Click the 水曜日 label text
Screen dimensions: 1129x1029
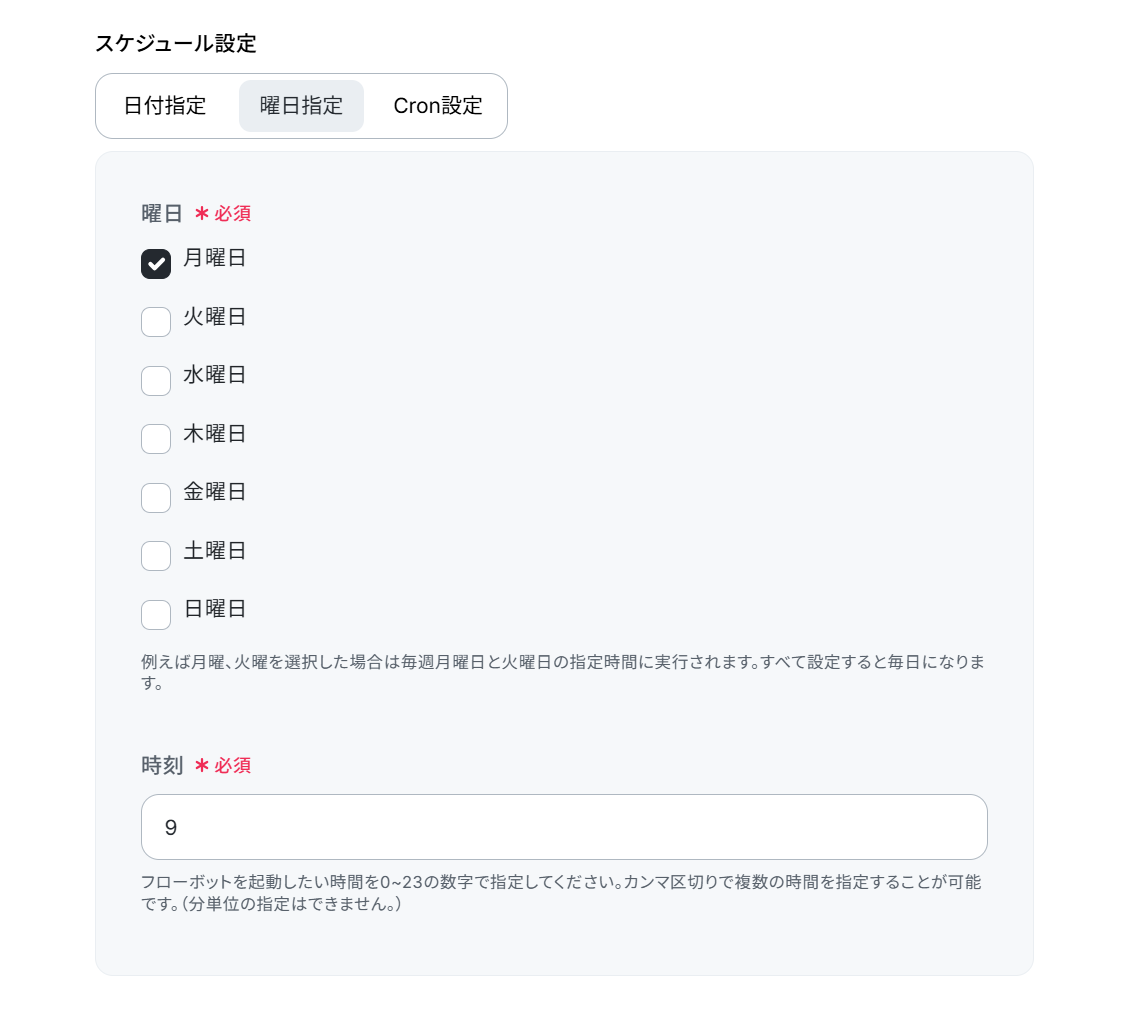coord(215,374)
